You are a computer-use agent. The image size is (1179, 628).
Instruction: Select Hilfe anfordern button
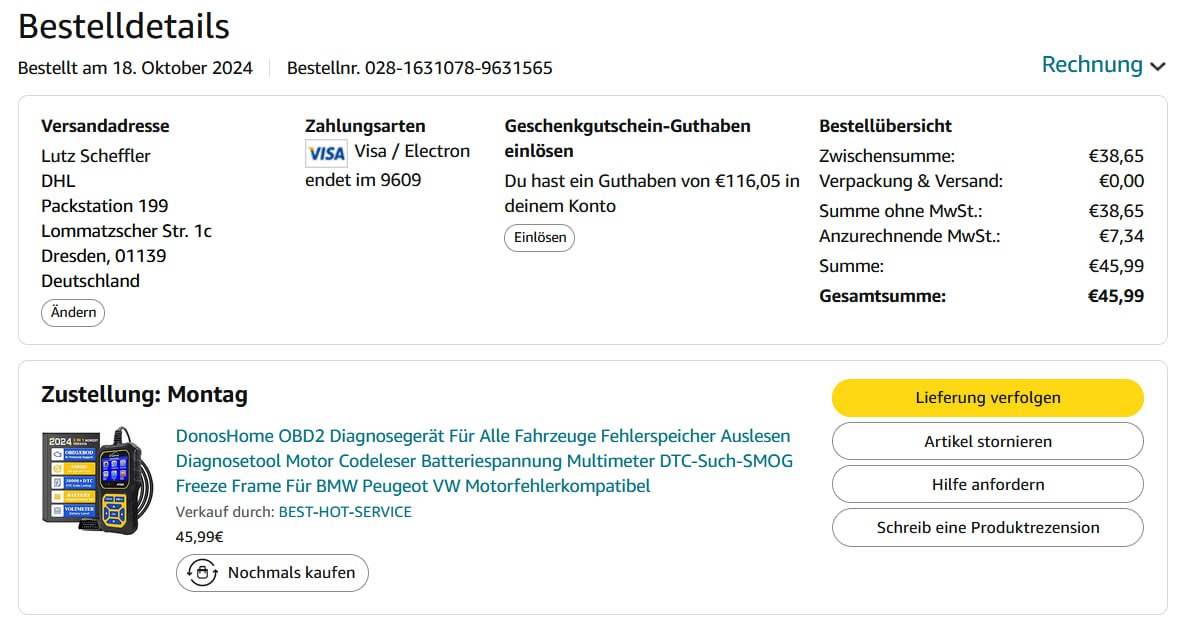987,484
